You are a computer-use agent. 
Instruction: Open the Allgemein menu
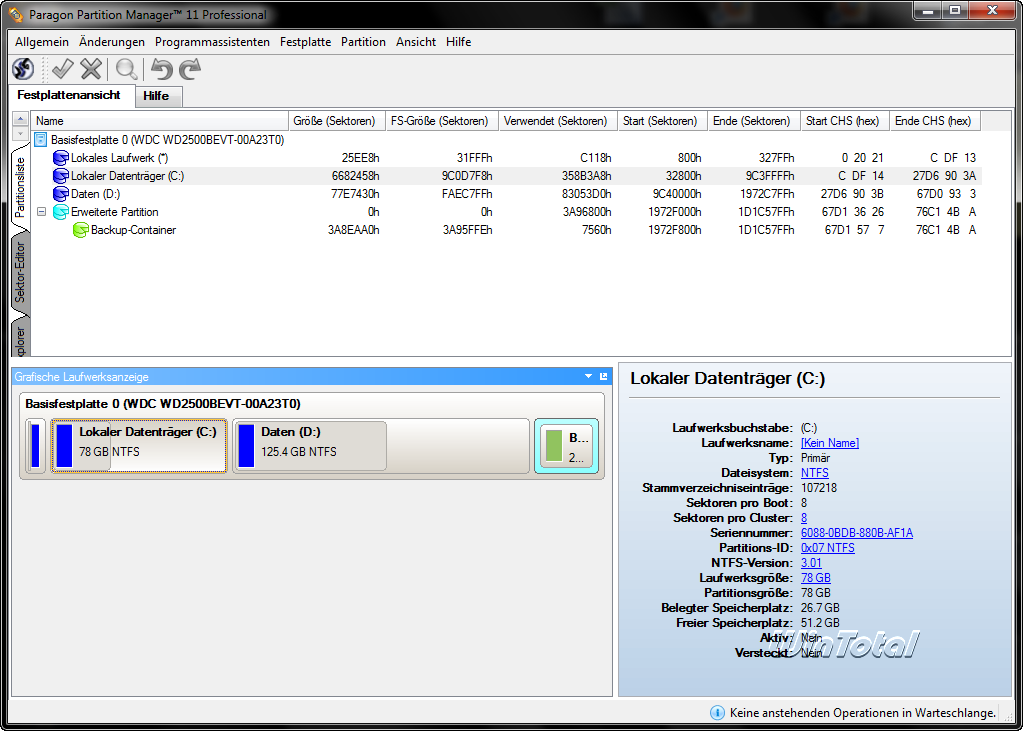pos(42,42)
